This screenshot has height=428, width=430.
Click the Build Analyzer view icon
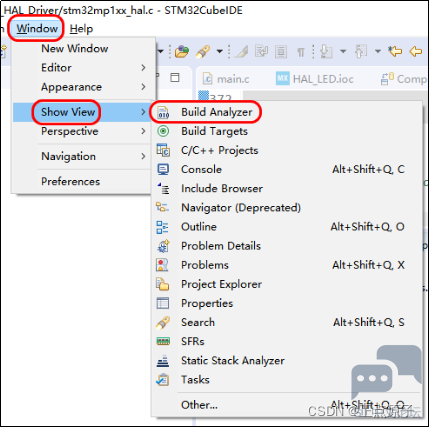pos(163,113)
